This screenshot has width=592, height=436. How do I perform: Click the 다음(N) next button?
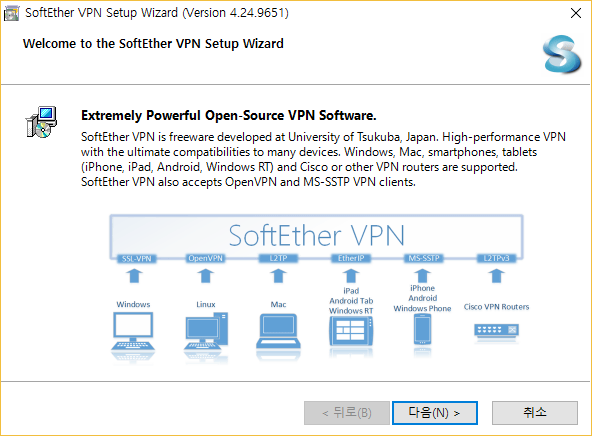coord(435,413)
